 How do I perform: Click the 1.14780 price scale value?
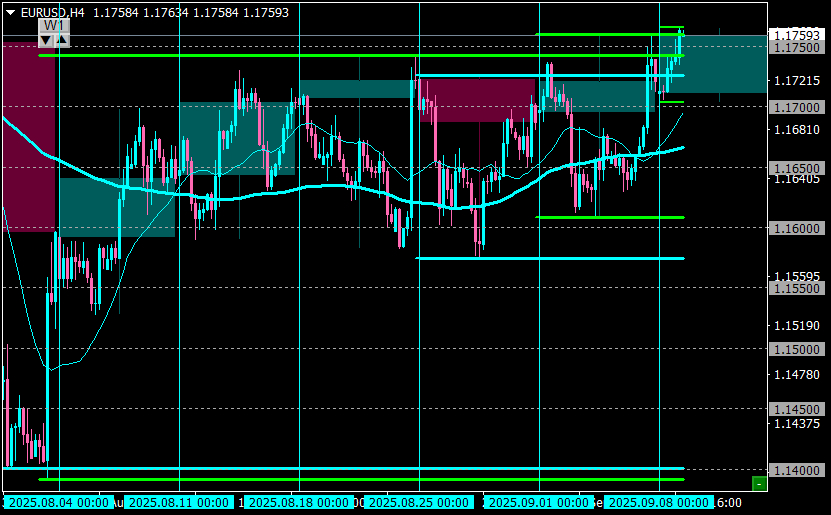point(797,375)
